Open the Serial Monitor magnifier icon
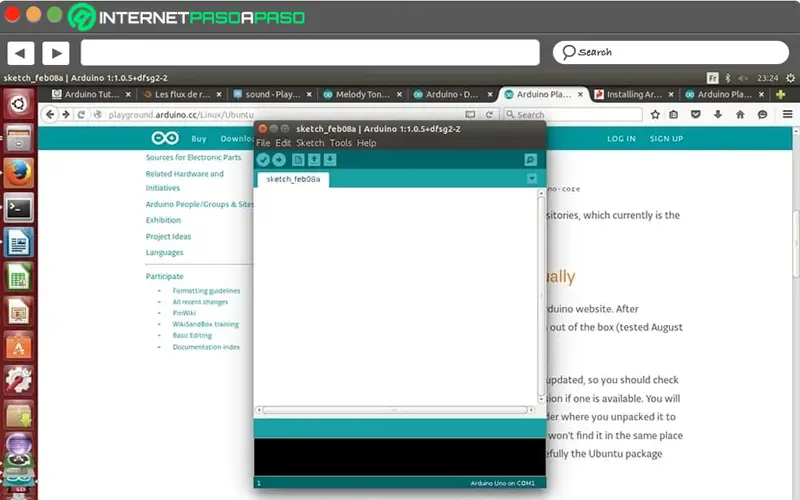This screenshot has height=500, width=800. (x=531, y=160)
